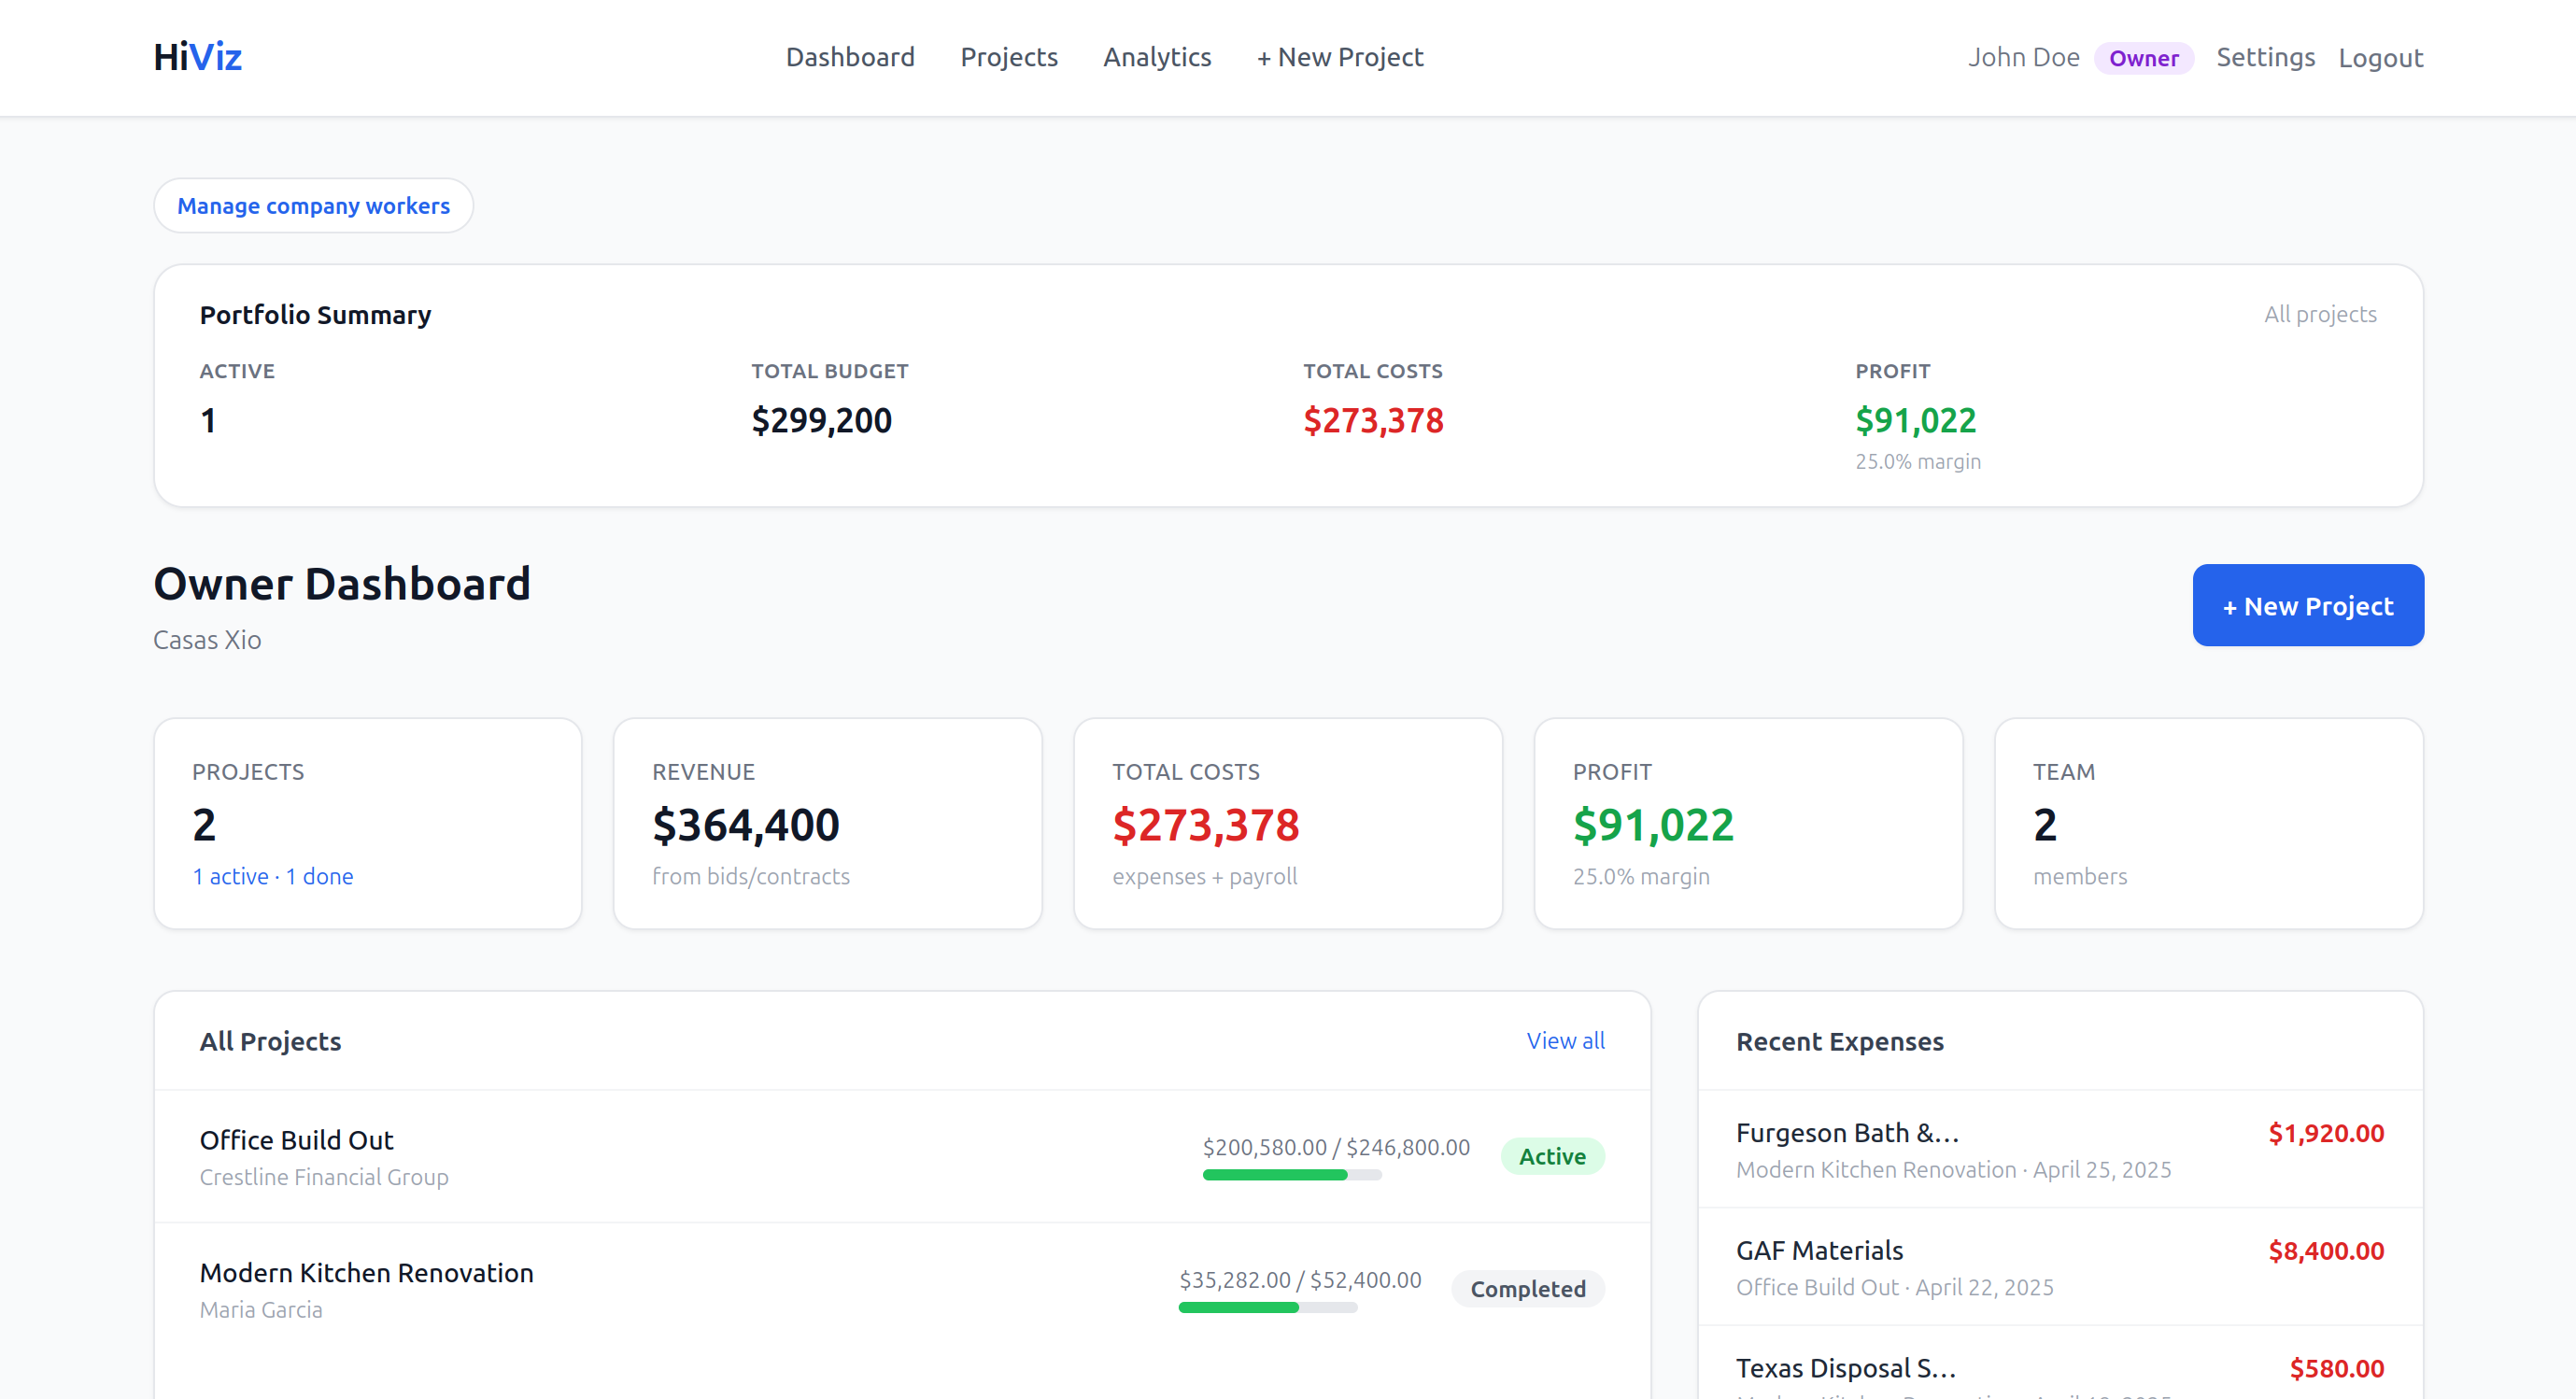Click View all in the All Projects panel
This screenshot has height=1399, width=2576.
tap(1565, 1040)
